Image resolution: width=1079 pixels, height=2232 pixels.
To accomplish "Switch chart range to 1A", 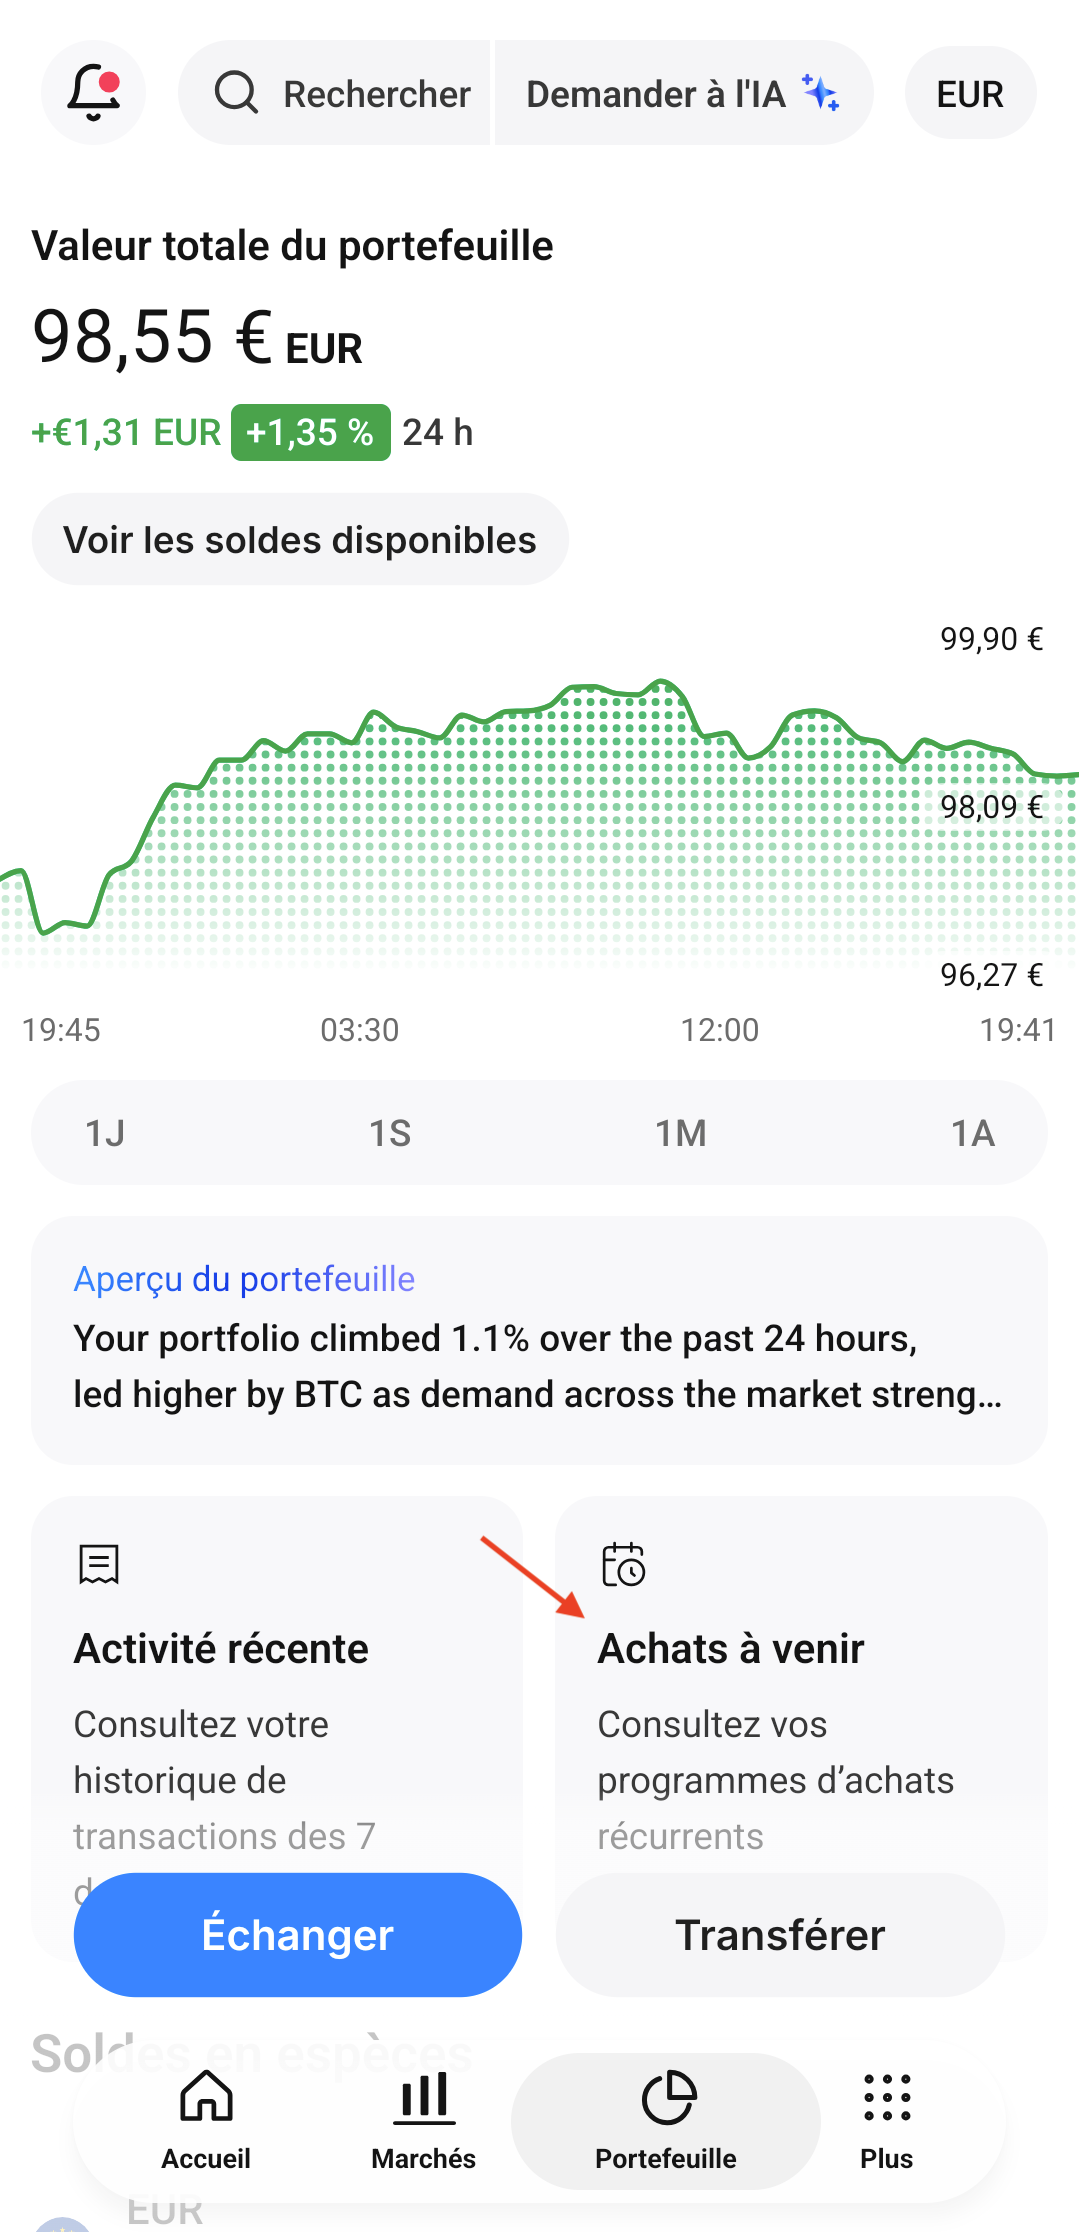I will click(972, 1133).
